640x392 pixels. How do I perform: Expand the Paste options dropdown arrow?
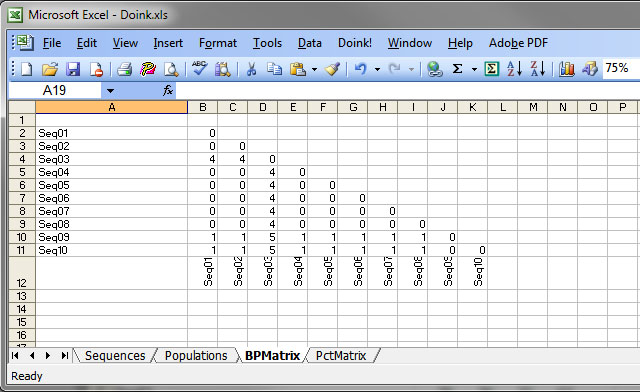tap(314, 69)
